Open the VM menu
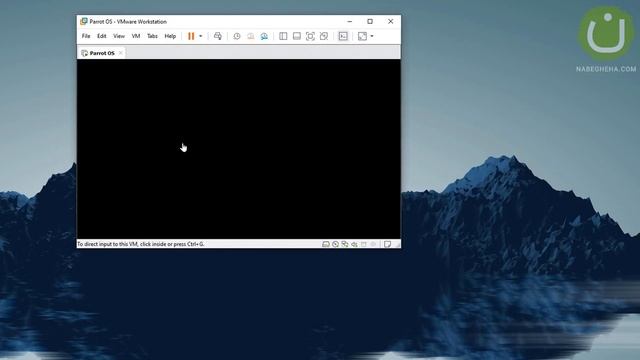 coord(136,36)
